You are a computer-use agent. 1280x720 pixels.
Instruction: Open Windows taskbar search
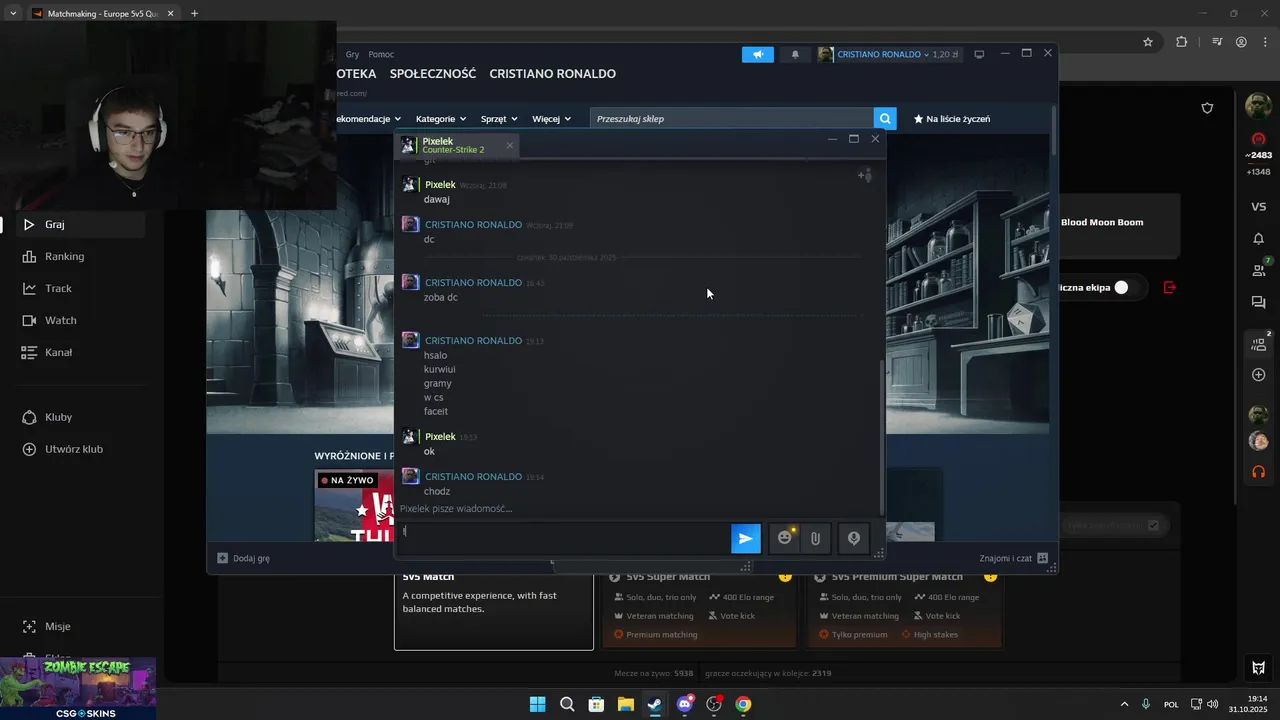pos(567,704)
